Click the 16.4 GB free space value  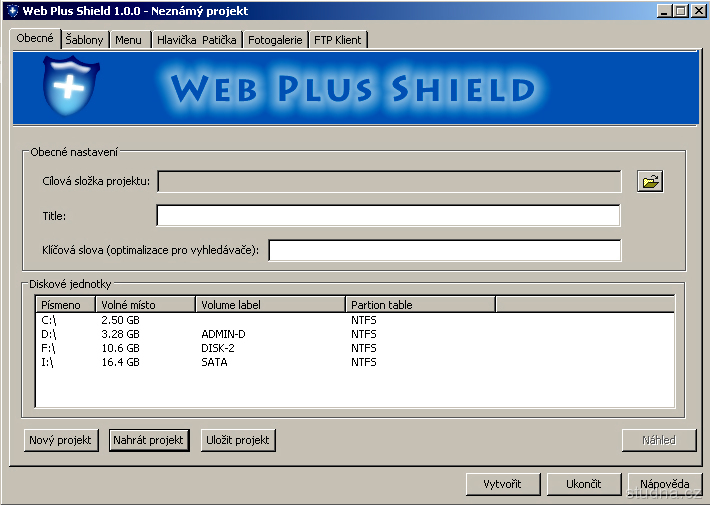click(x=120, y=362)
